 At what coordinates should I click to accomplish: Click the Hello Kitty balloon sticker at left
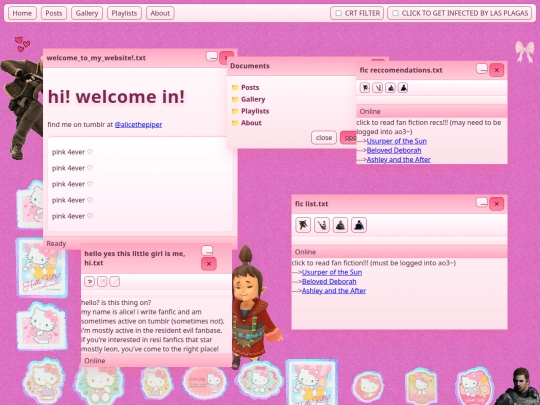(x=42, y=267)
